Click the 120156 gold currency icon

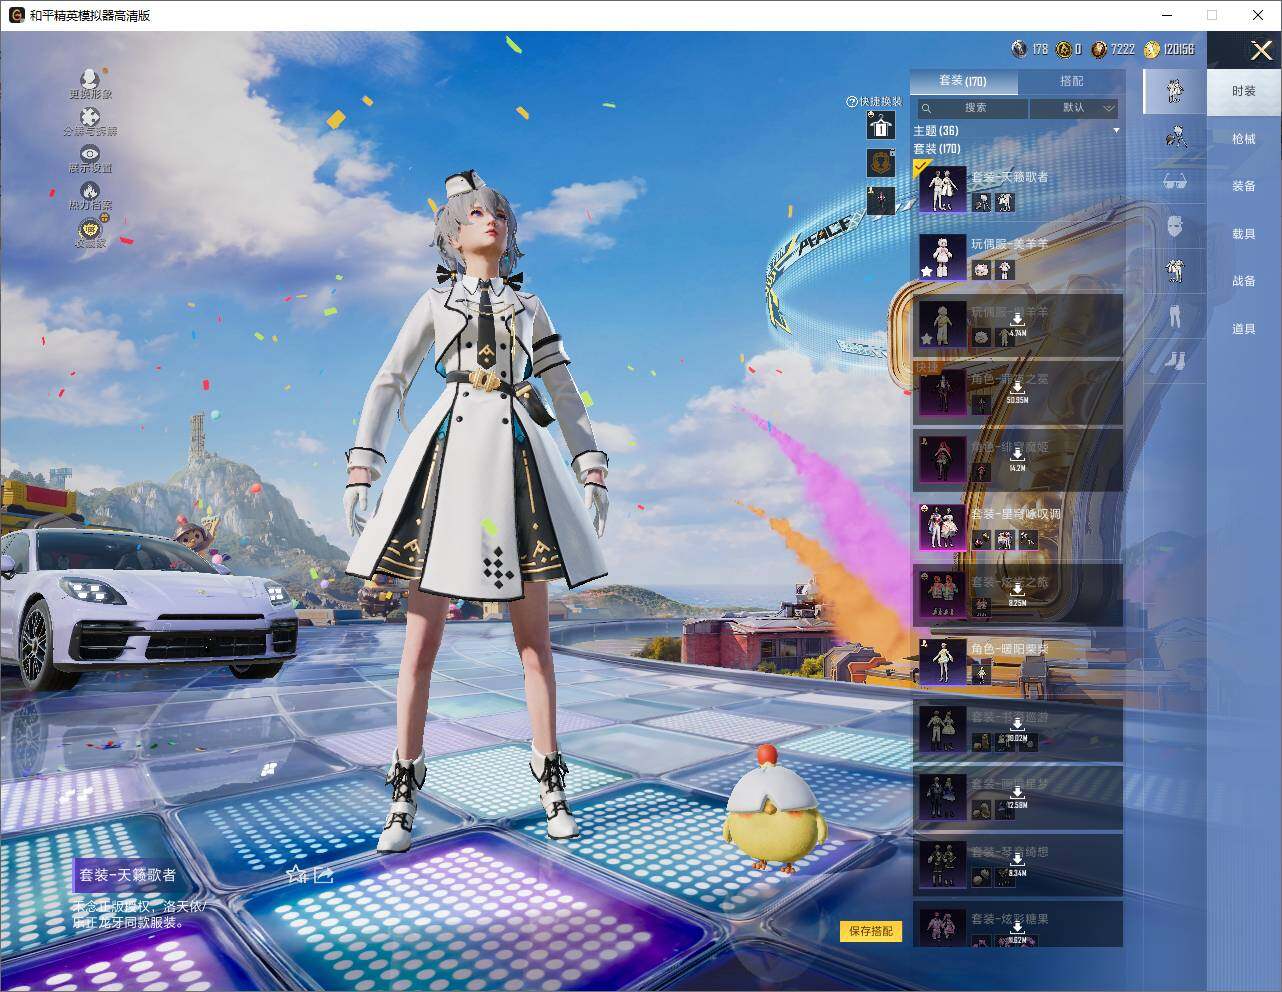[1152, 48]
